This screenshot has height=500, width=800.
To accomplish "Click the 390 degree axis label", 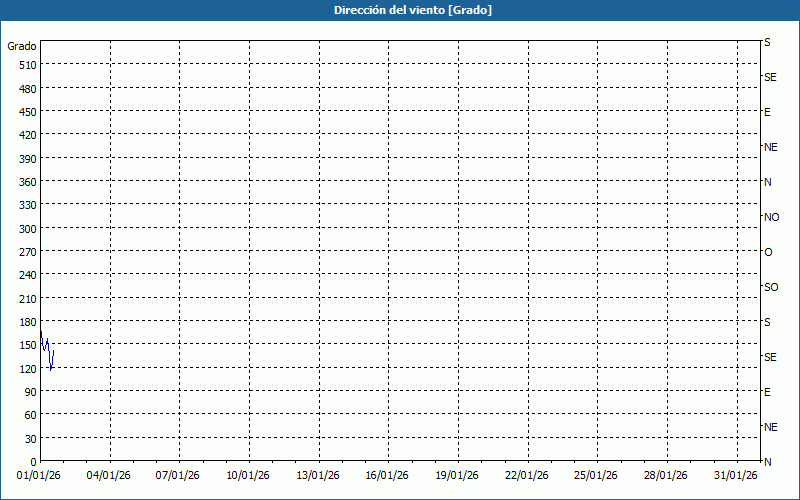I will 28,159.
